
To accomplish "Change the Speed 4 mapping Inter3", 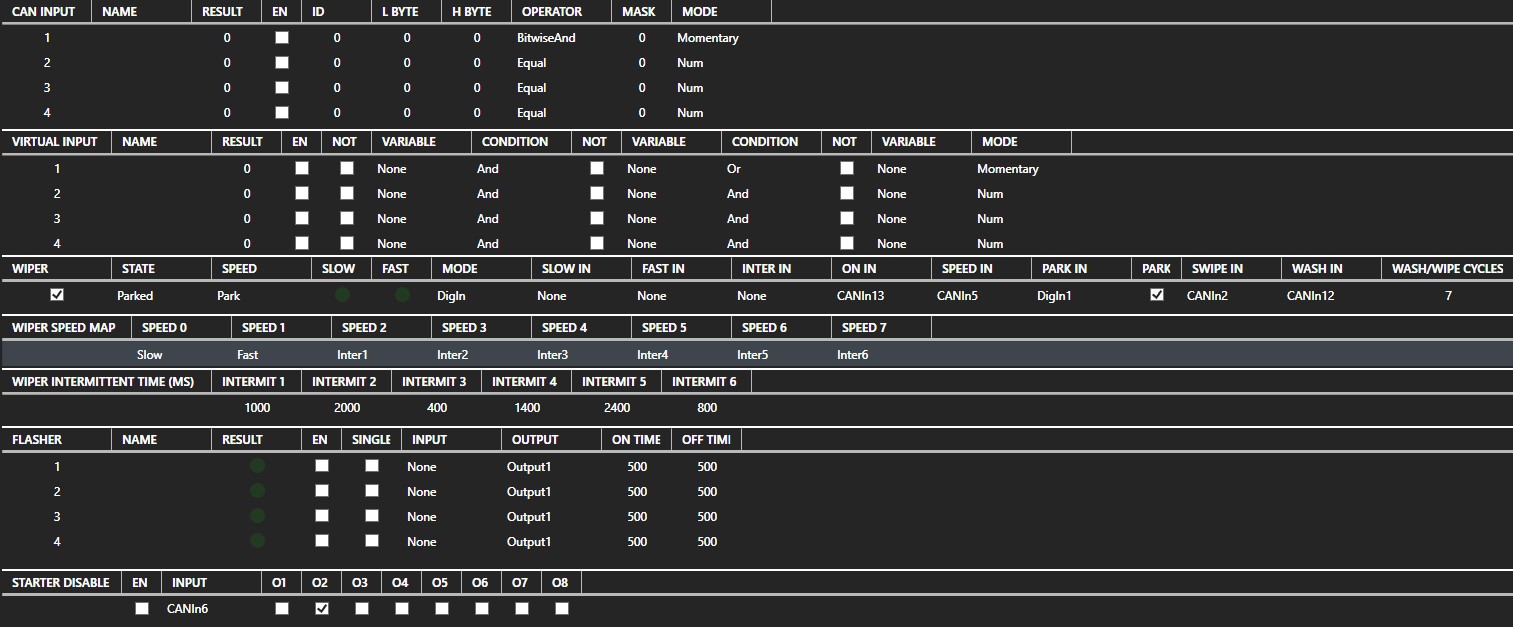I will pyautogui.click(x=552, y=355).
